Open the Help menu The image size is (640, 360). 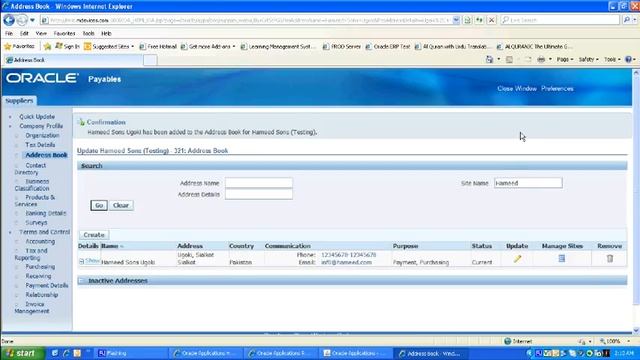click(106, 33)
